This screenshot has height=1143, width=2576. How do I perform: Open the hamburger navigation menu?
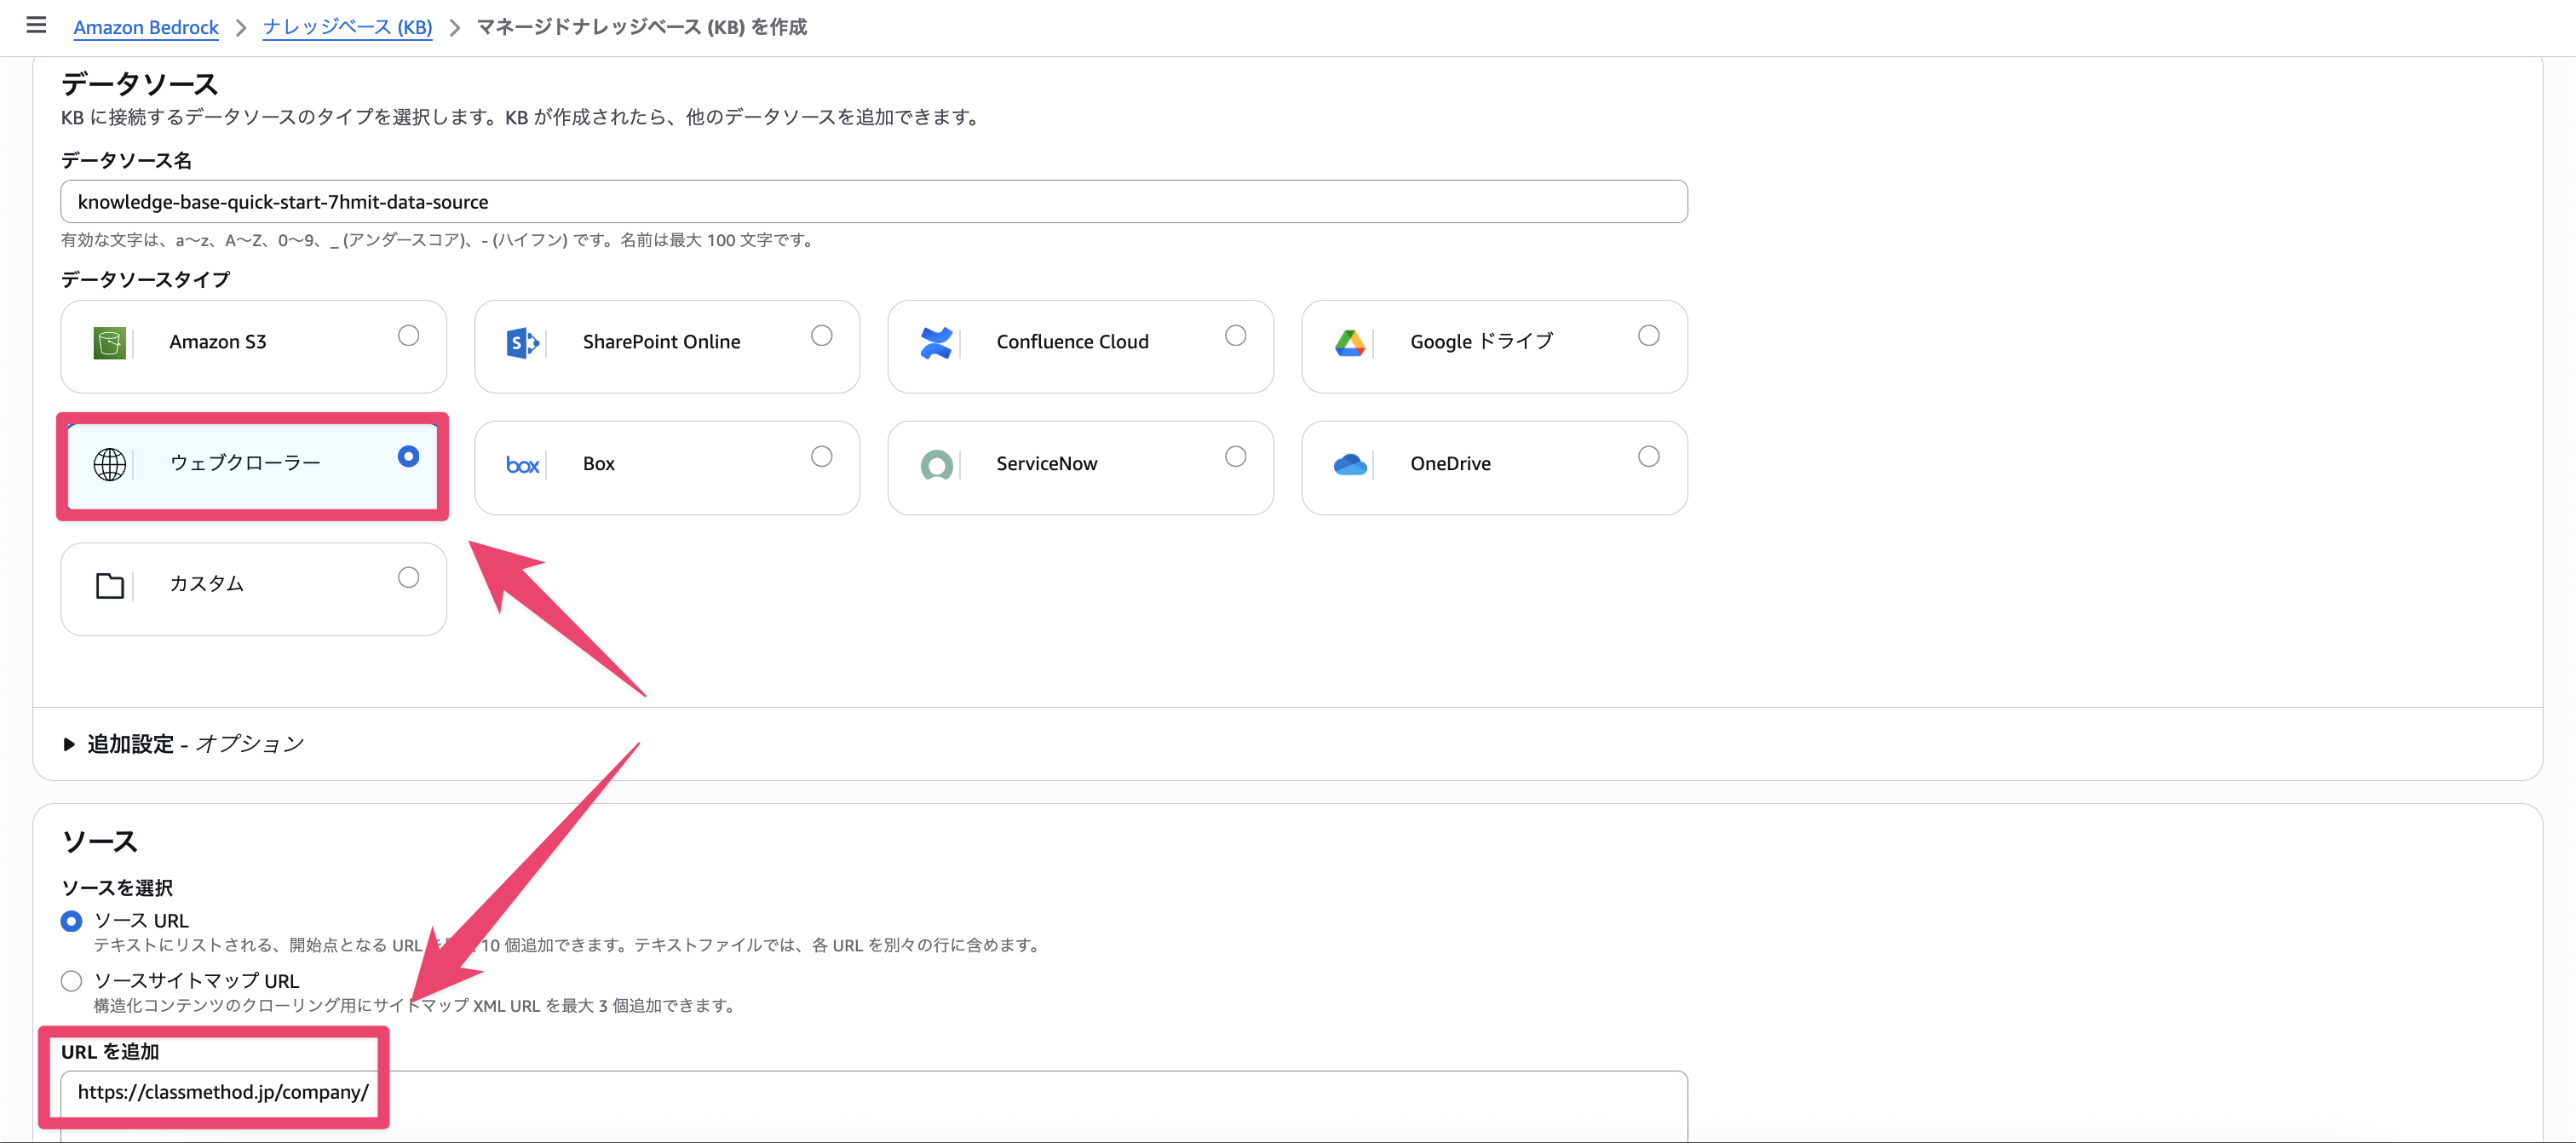tap(37, 25)
